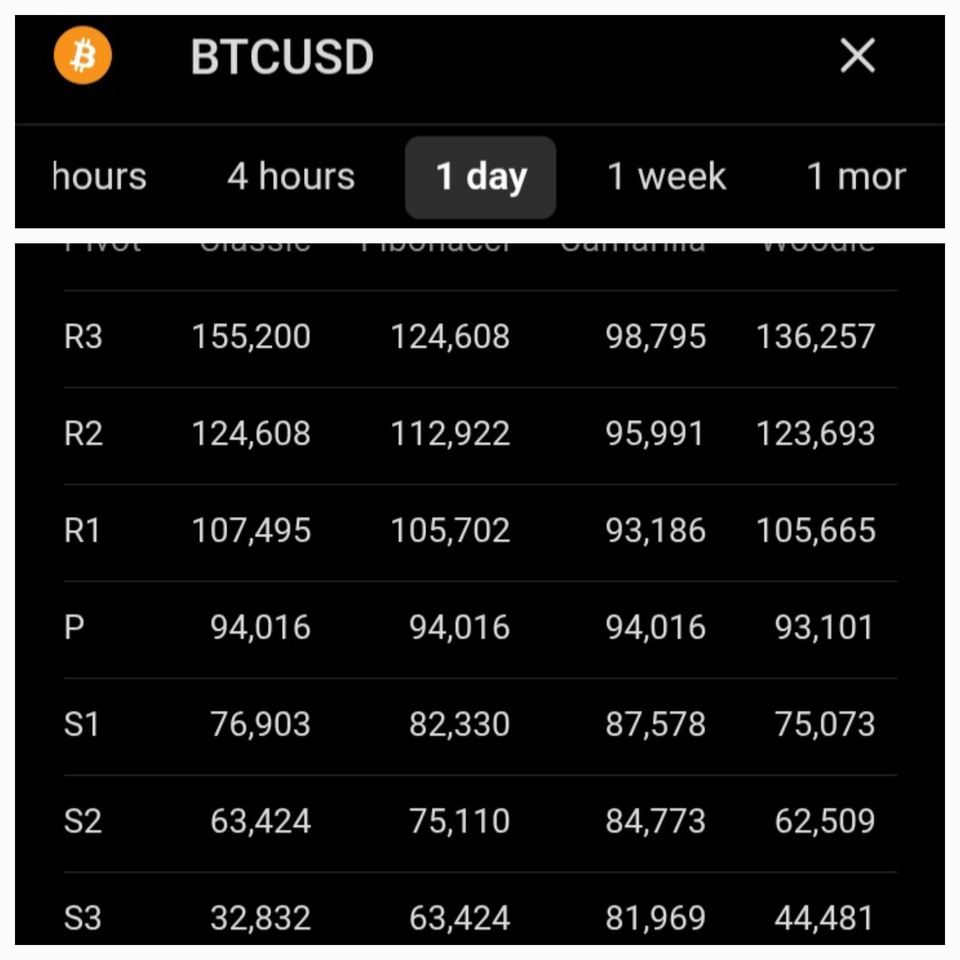The image size is (960, 960).
Task: Select the BTCUSD symbol title
Action: pyautogui.click(x=282, y=58)
